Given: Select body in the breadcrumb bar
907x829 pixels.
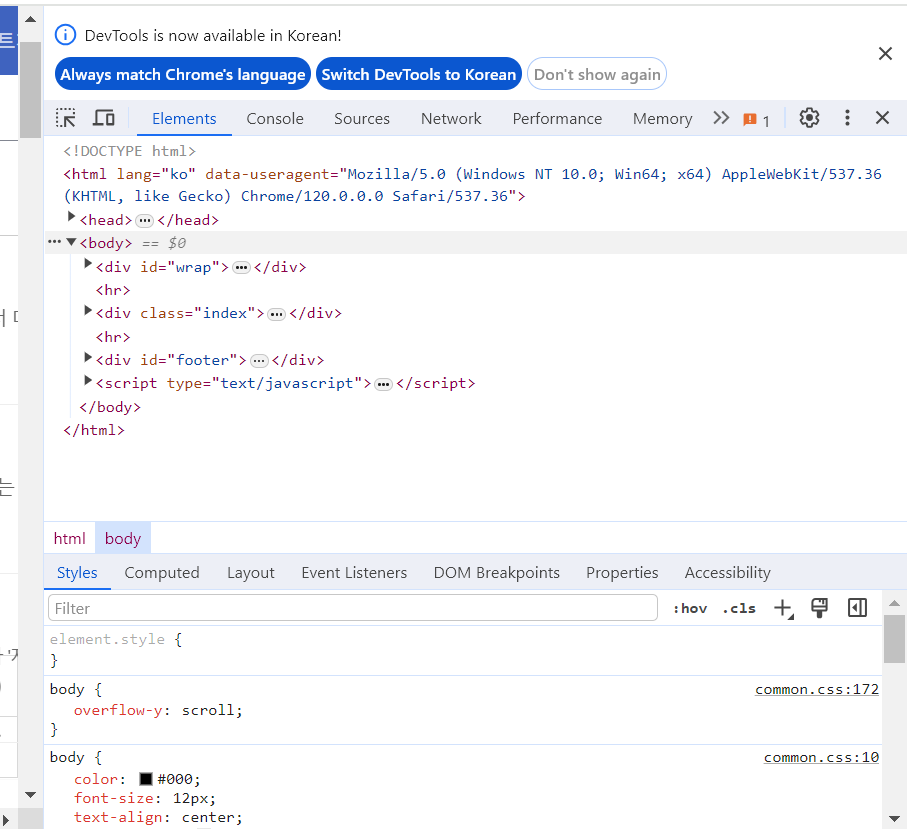Looking at the screenshot, I should (x=123, y=539).
